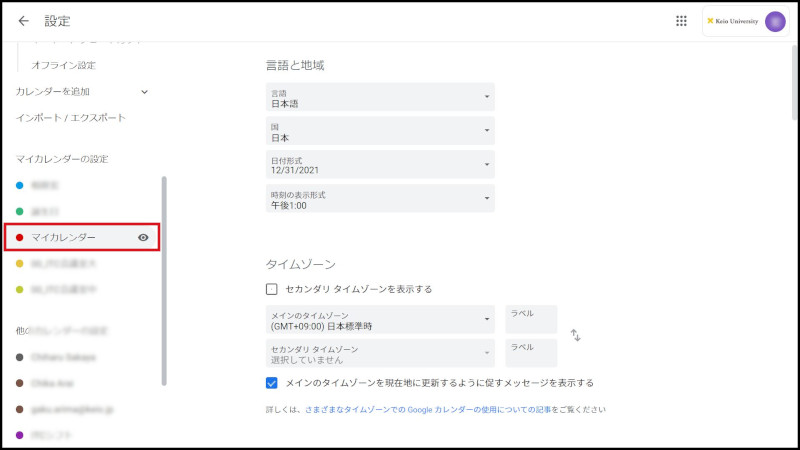Select インポート / エクスポート in the sidebar
The height and width of the screenshot is (450, 800).
pos(70,118)
